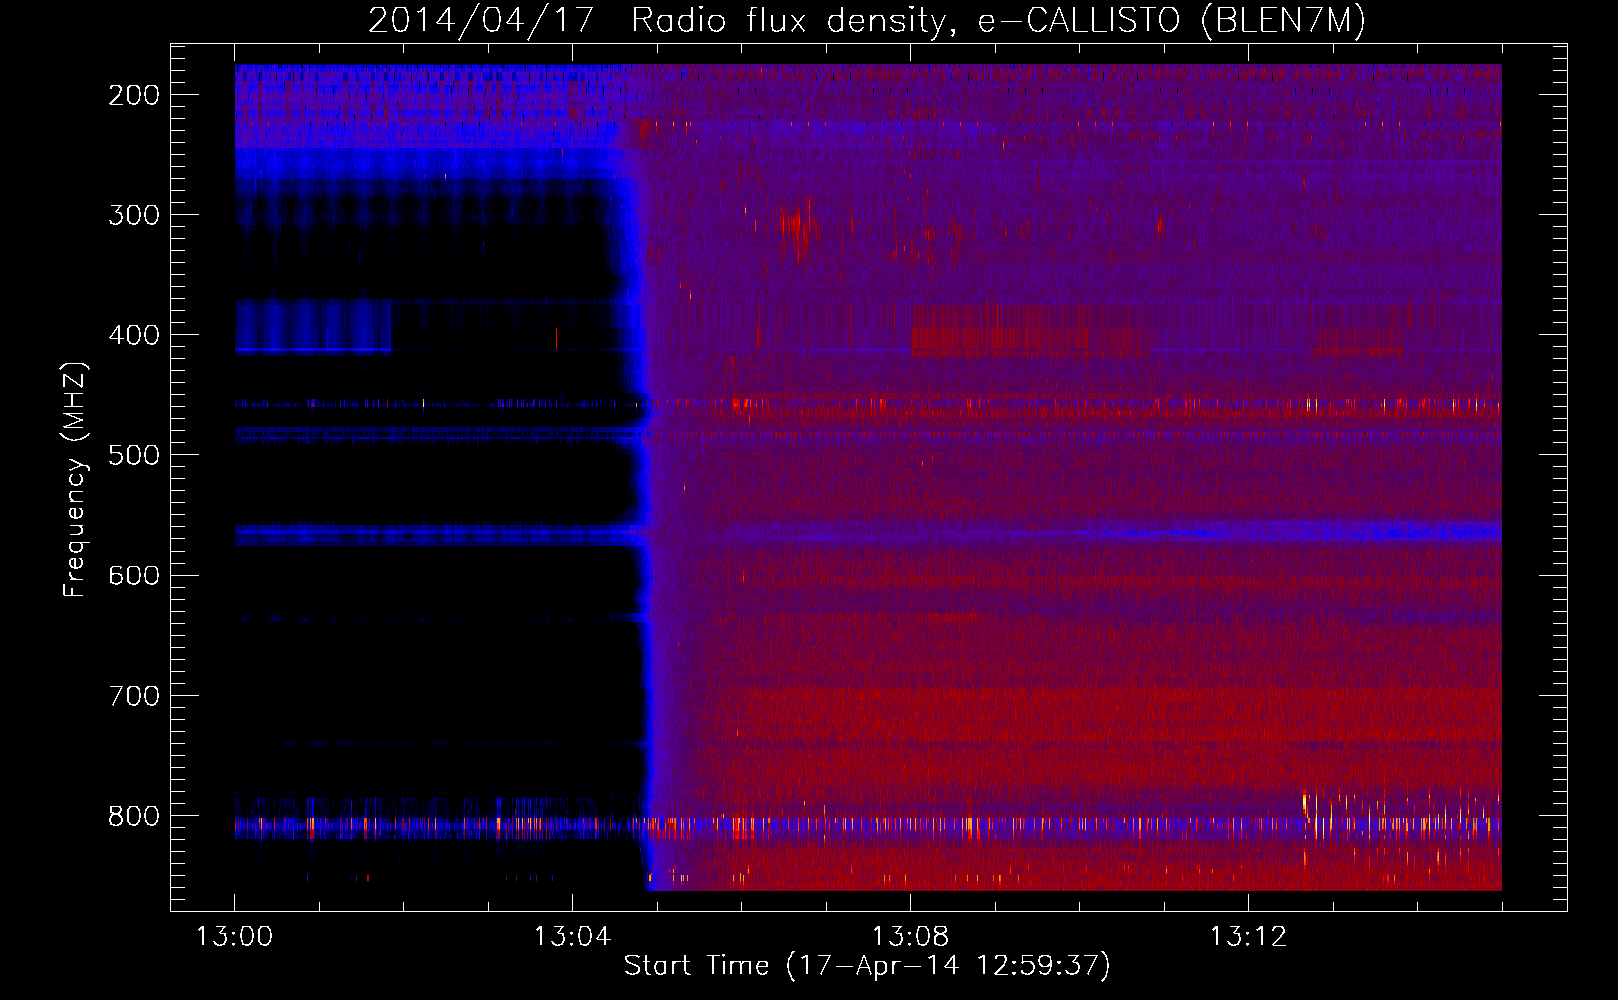The image size is (1618, 1000).
Task: Click the 13:04 time tick label
Action: [572, 937]
